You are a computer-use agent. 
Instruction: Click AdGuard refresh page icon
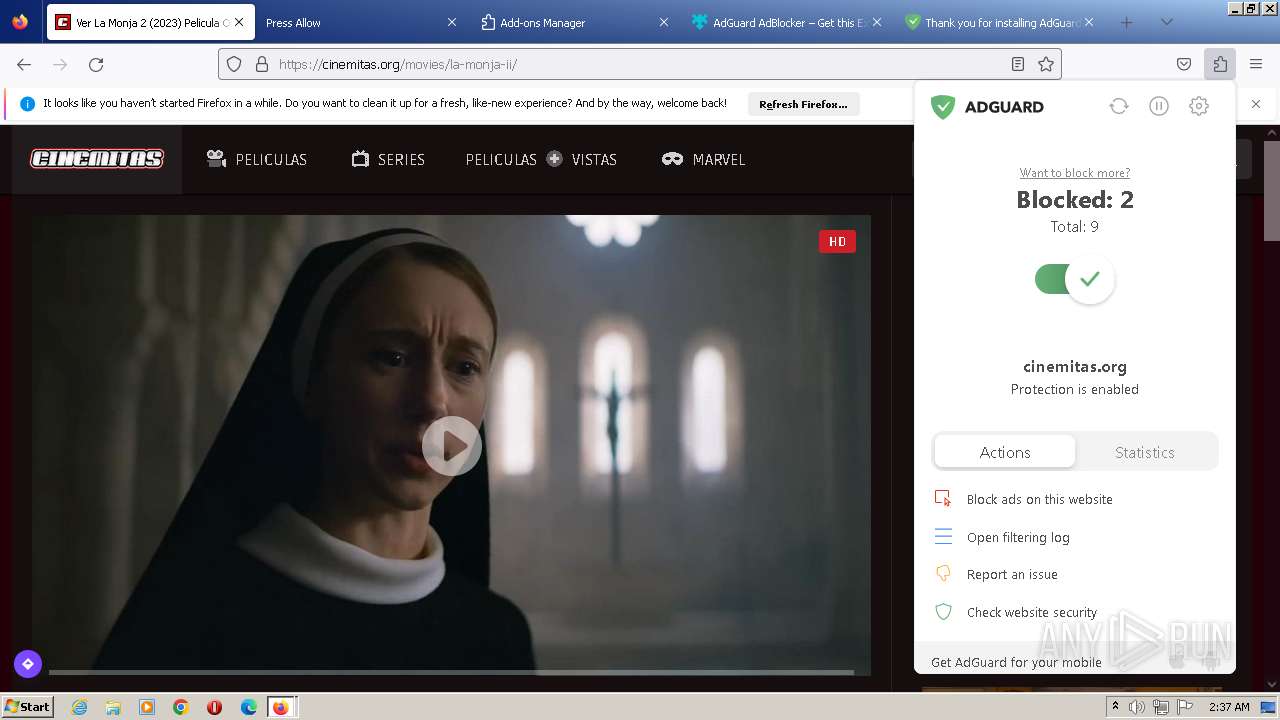click(1119, 106)
